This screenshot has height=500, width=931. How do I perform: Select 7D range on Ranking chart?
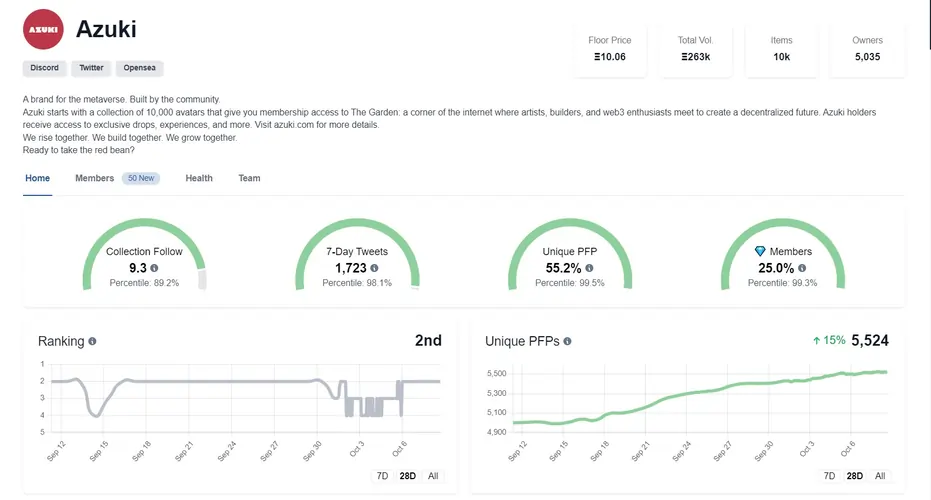[x=382, y=476]
